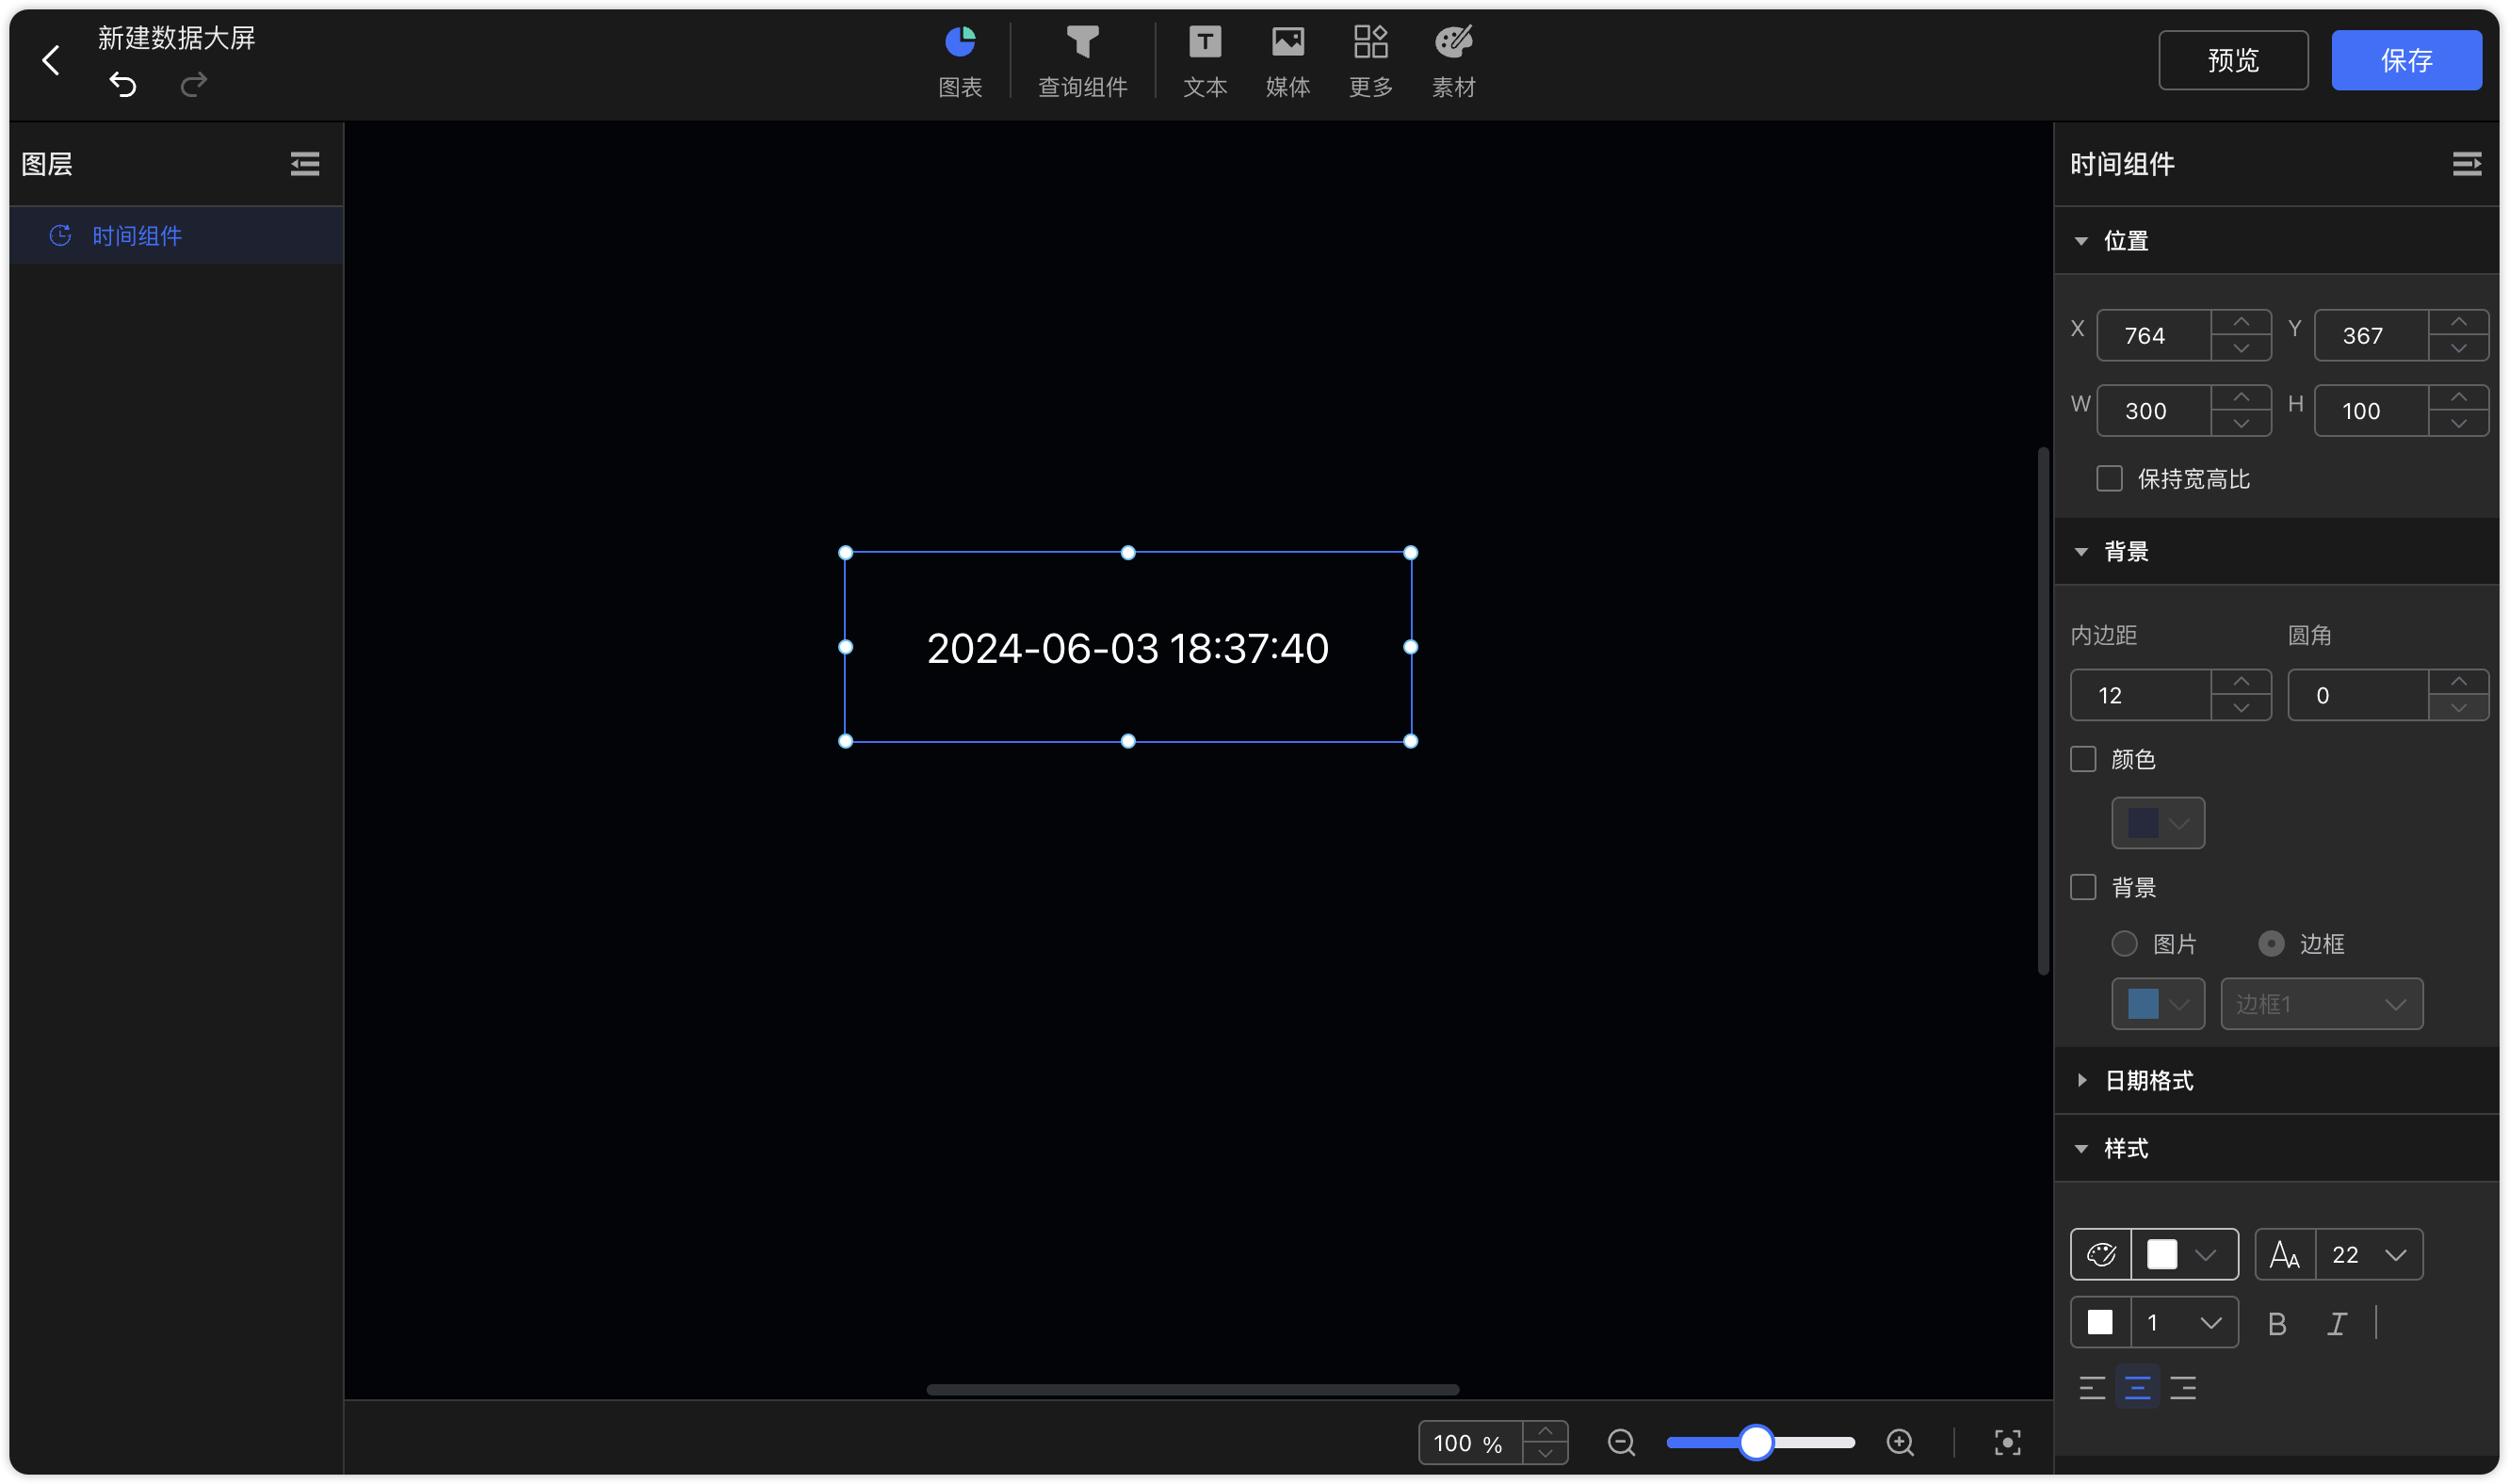
Task: Click the top-center resize handle of time component
Action: click(1128, 553)
